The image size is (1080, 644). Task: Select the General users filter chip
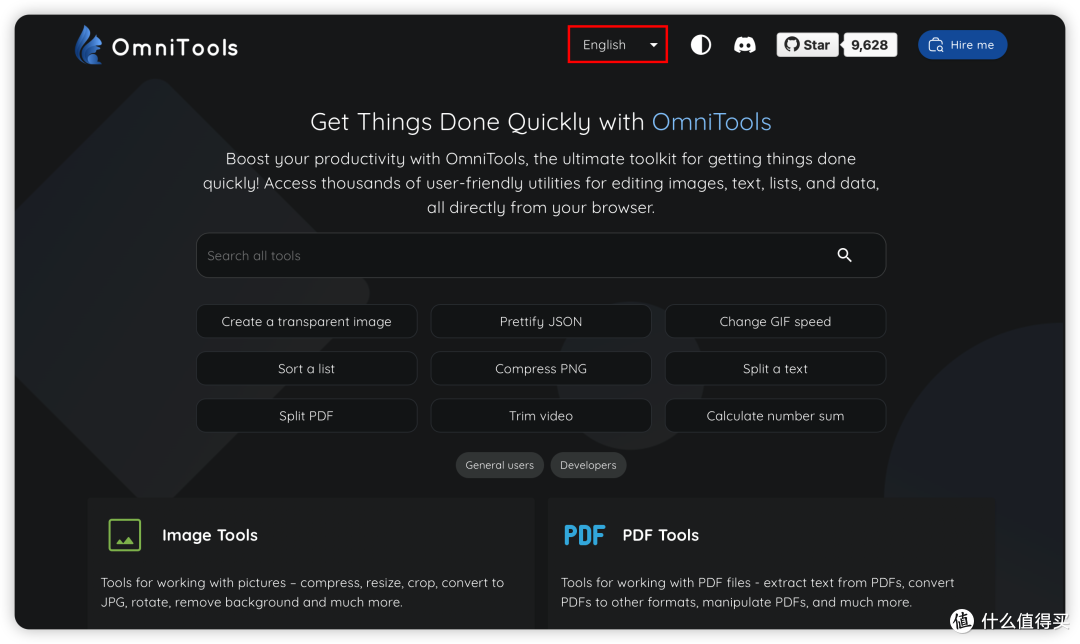(x=499, y=465)
